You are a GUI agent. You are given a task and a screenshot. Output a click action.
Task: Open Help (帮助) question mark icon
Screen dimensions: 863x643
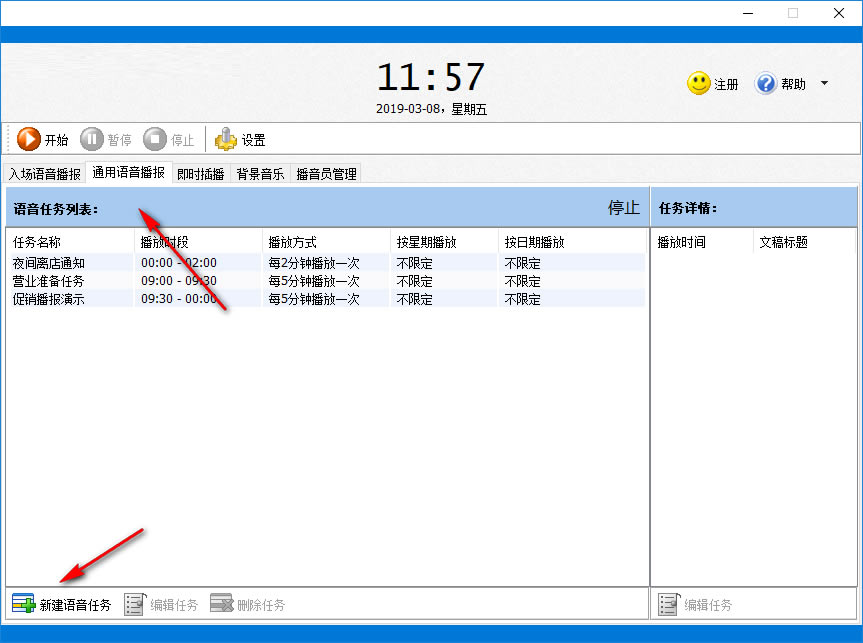point(765,84)
